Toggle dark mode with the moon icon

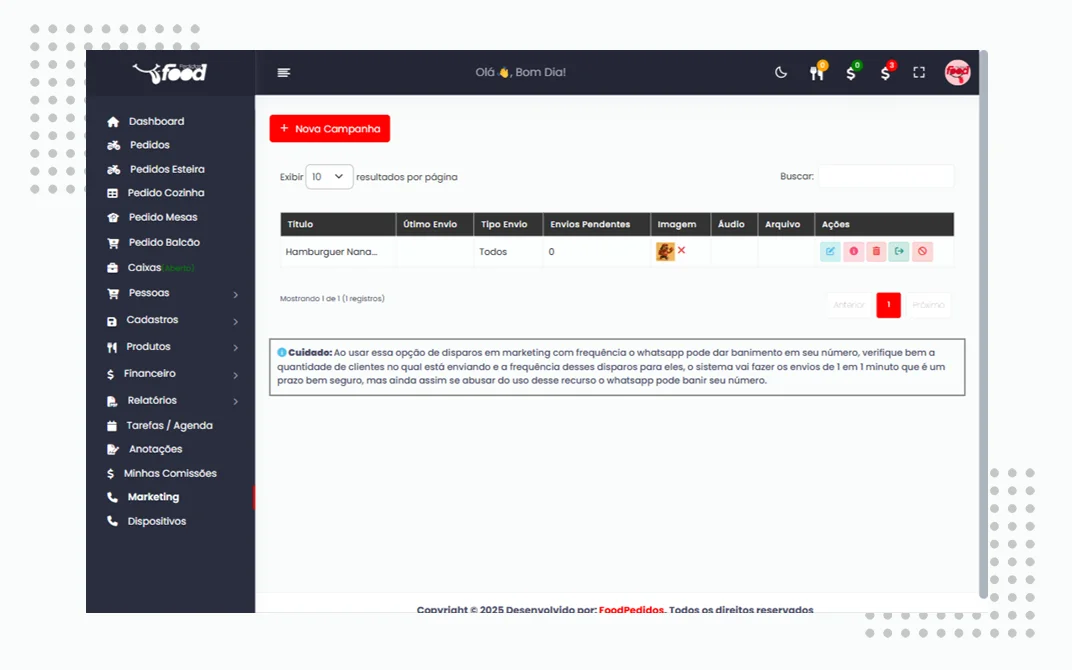pyautogui.click(x=781, y=72)
